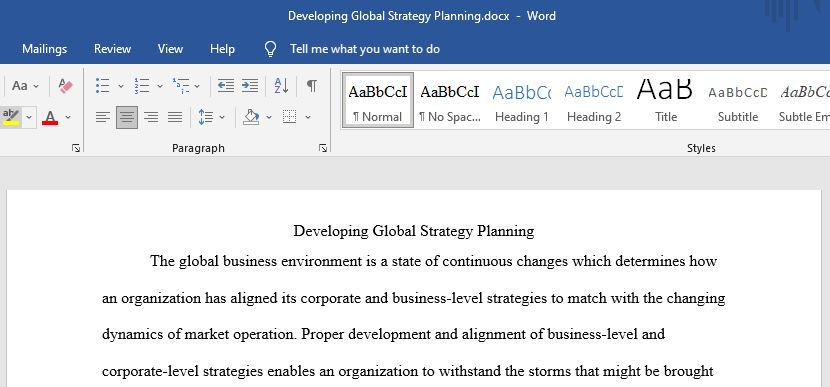Screen dimensions: 830x387
Task: Switch to the View ribbon tab
Action: click(170, 49)
